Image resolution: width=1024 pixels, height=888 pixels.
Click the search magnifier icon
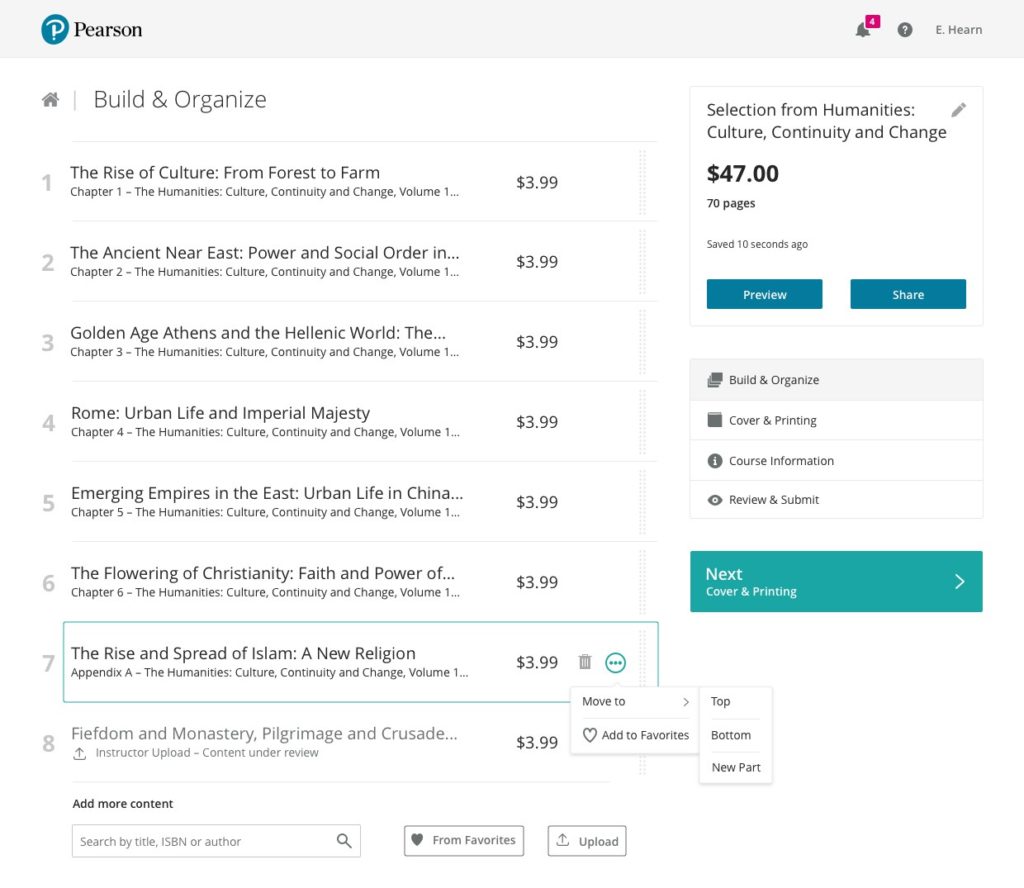coord(344,841)
